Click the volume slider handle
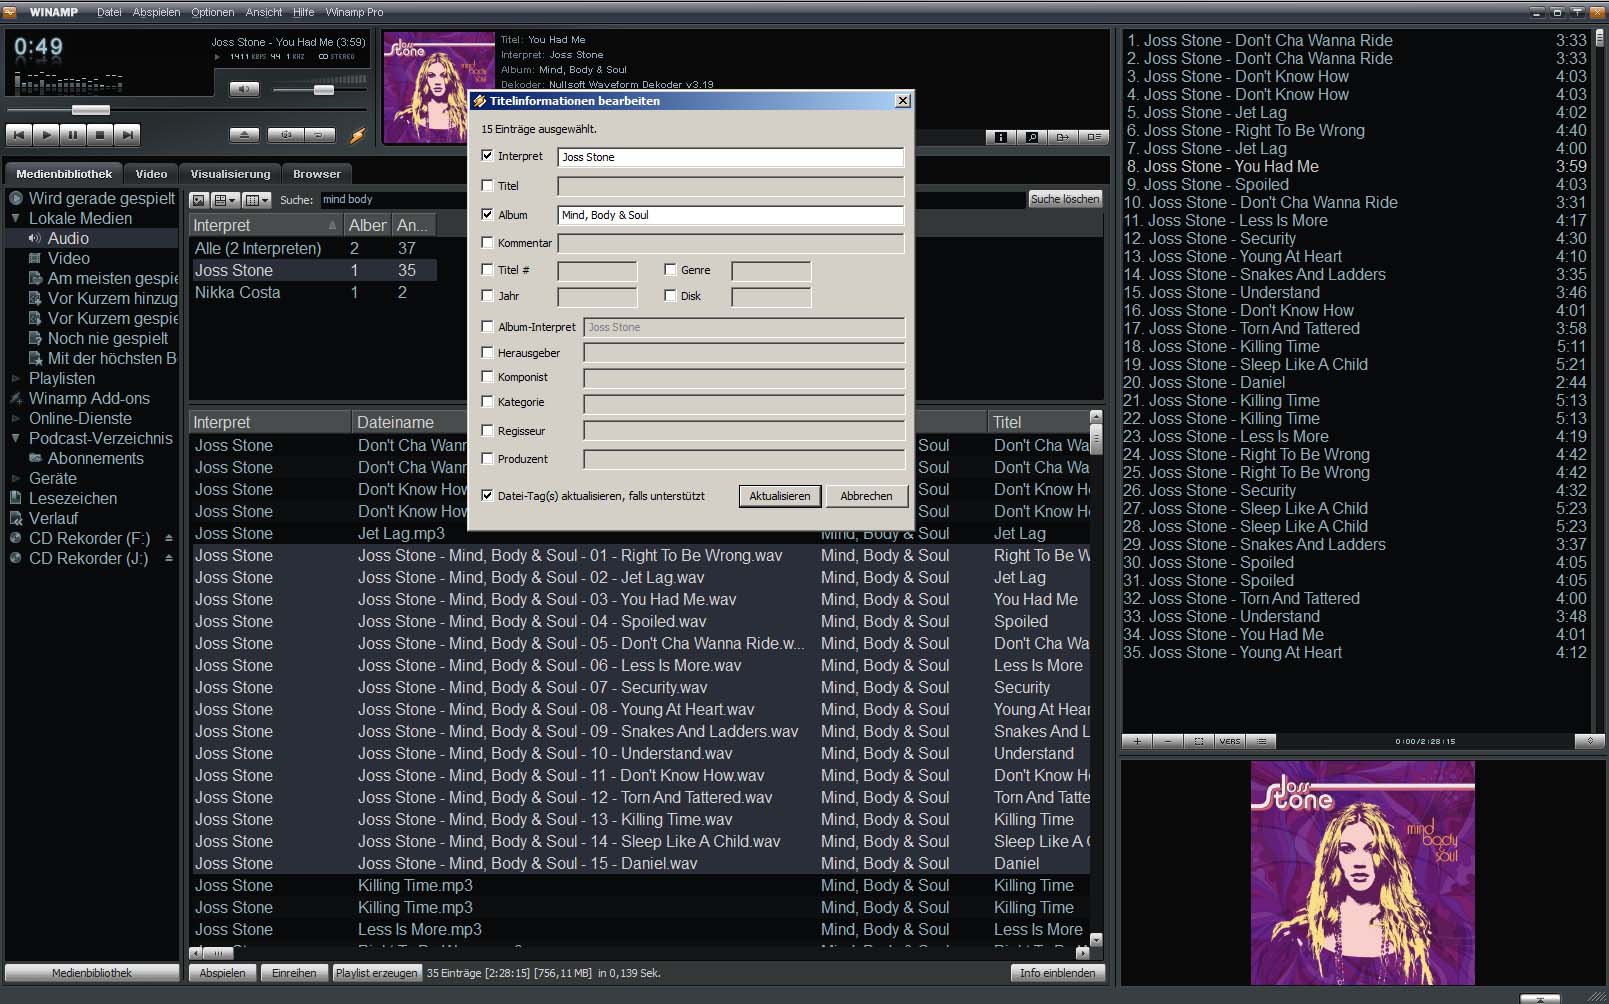This screenshot has width=1609, height=1004. (x=323, y=90)
